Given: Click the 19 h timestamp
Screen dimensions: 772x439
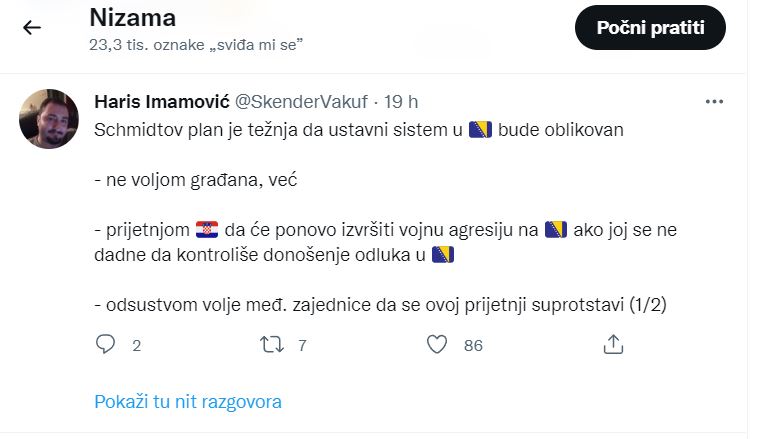Looking at the screenshot, I should [400, 102].
